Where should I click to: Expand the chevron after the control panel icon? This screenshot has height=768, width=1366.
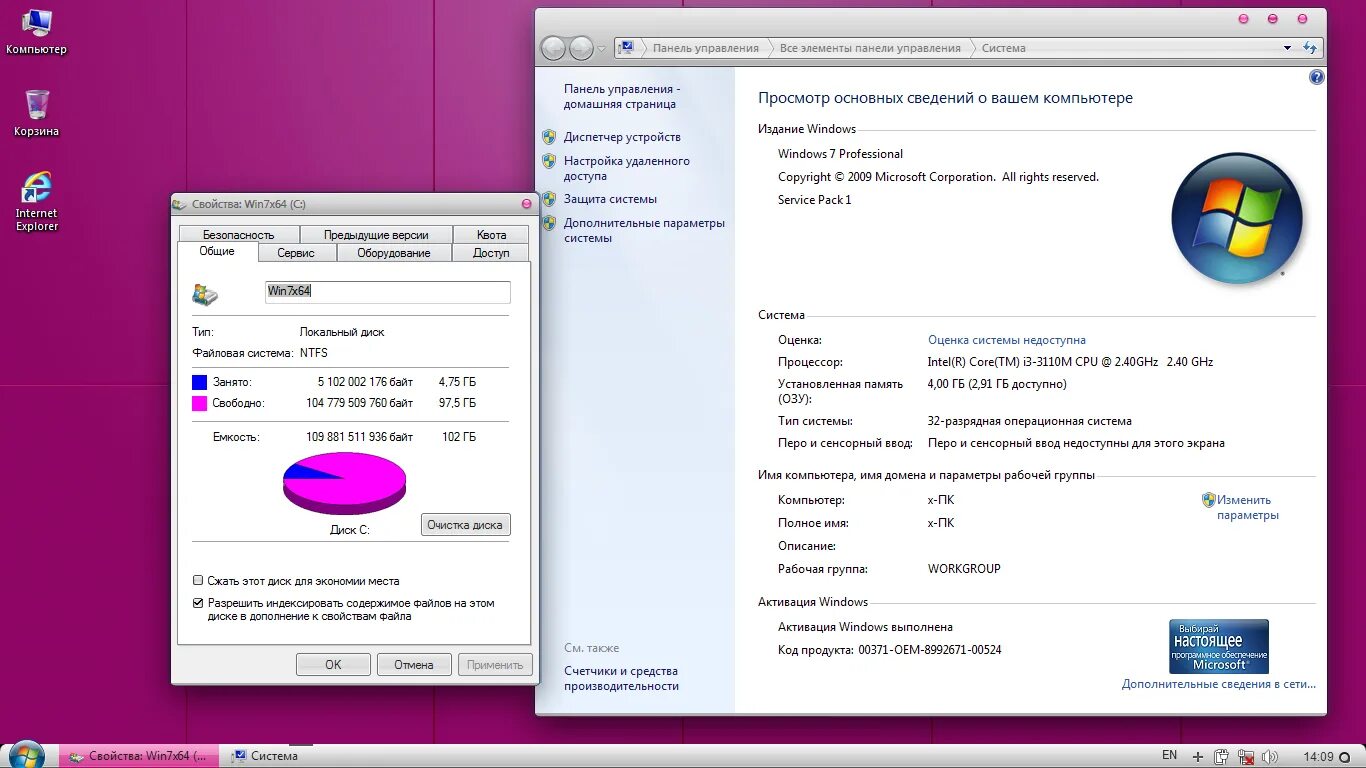(x=643, y=48)
